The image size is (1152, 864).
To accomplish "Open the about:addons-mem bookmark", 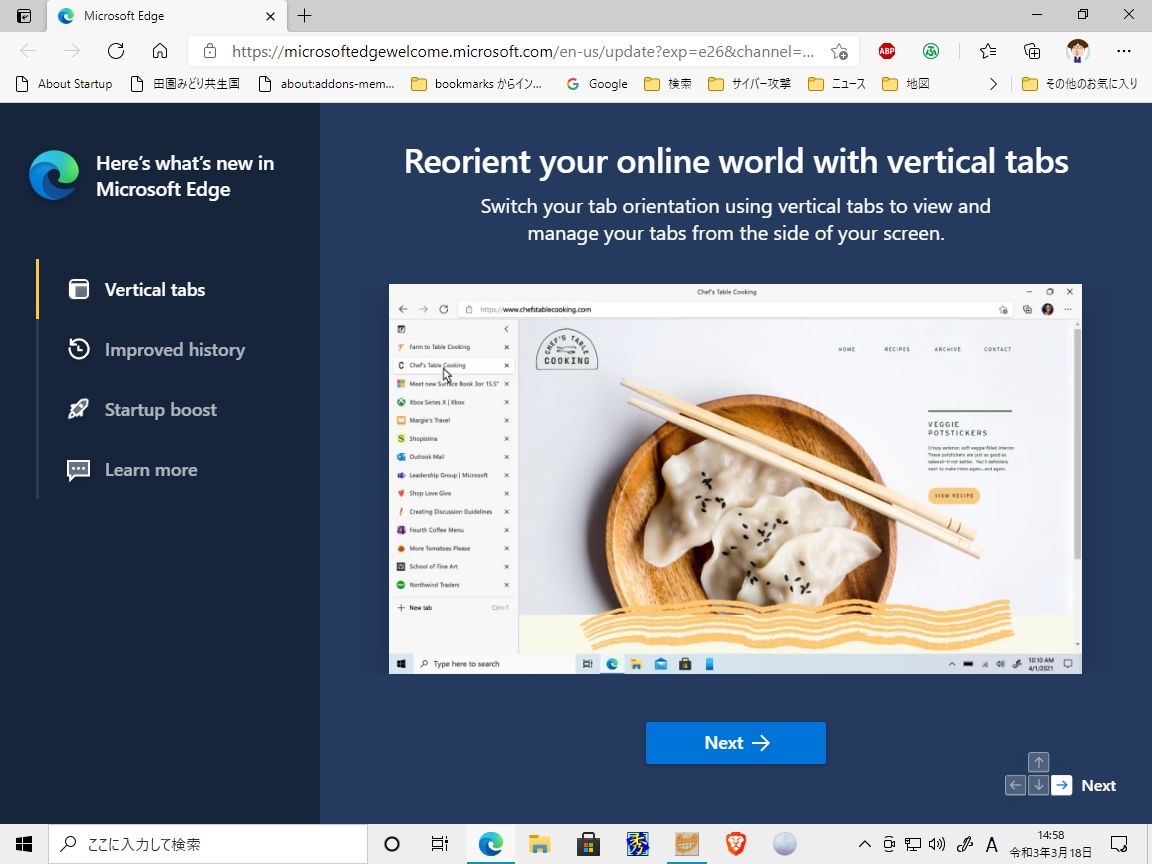I will pyautogui.click(x=327, y=84).
